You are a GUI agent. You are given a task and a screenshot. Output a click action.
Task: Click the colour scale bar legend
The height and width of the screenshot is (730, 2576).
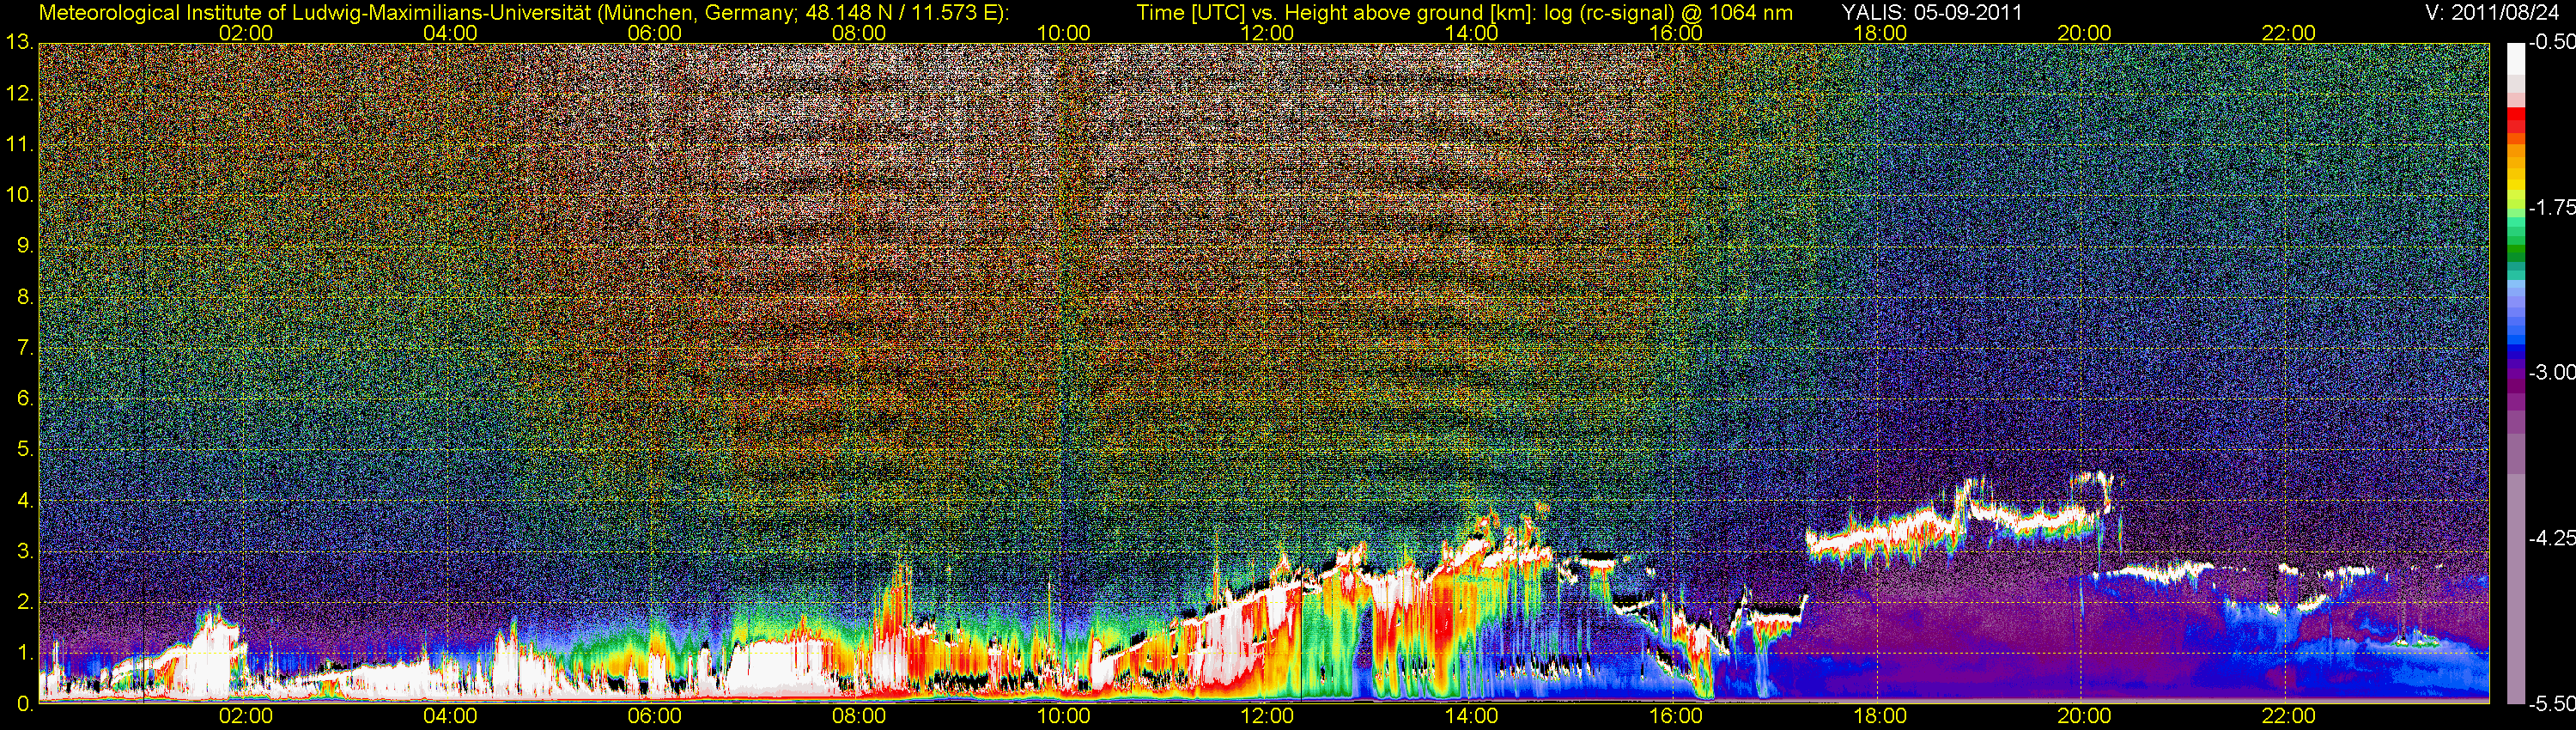tap(2516, 373)
